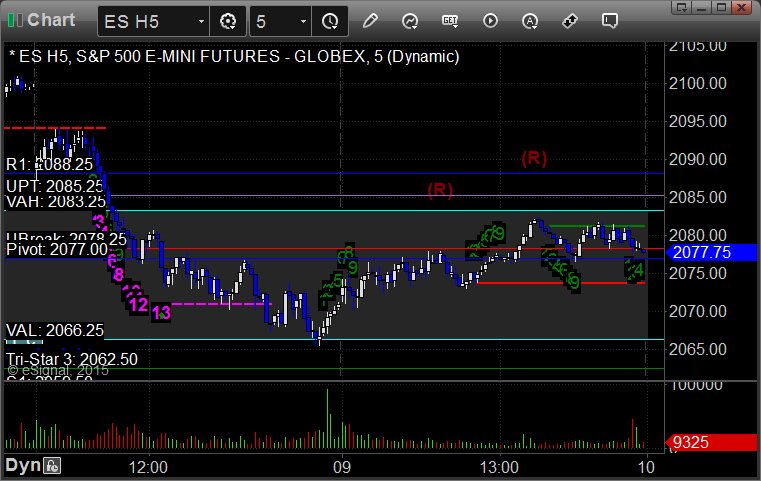Click the green symbol link bars beside Chart
Screen dimensions: 761x481
click(x=15, y=20)
